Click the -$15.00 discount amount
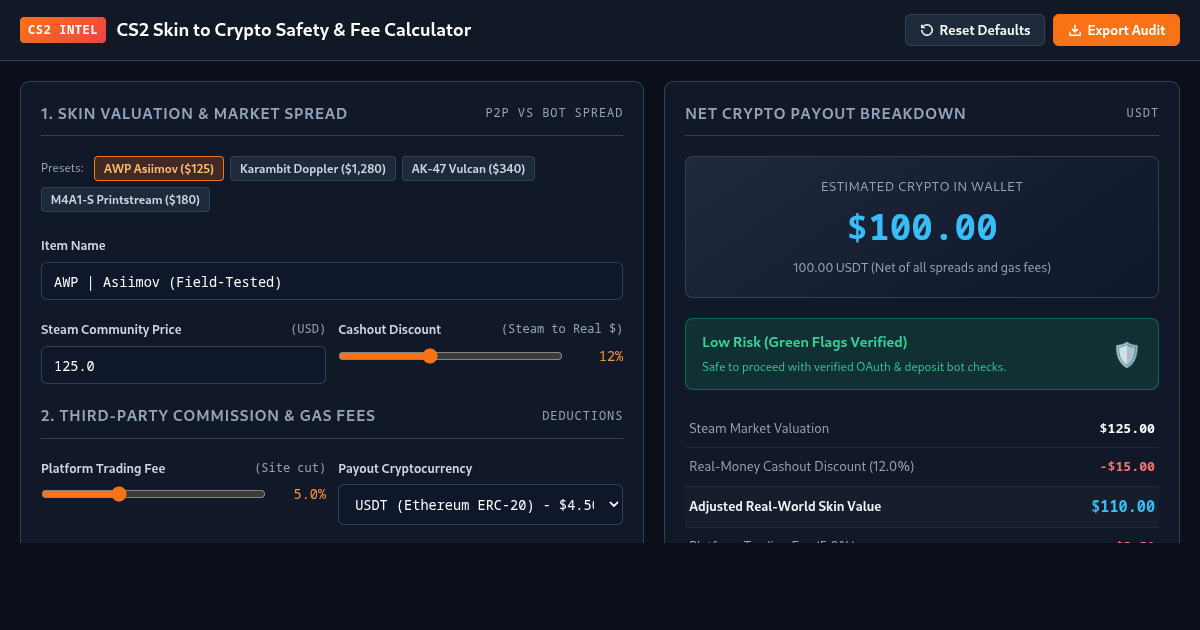This screenshot has width=1200, height=630. pyautogui.click(x=1127, y=467)
